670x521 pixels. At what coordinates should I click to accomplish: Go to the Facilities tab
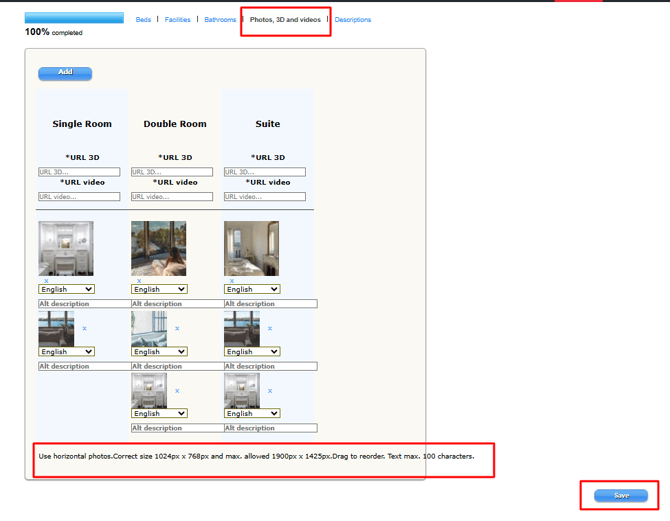point(177,20)
